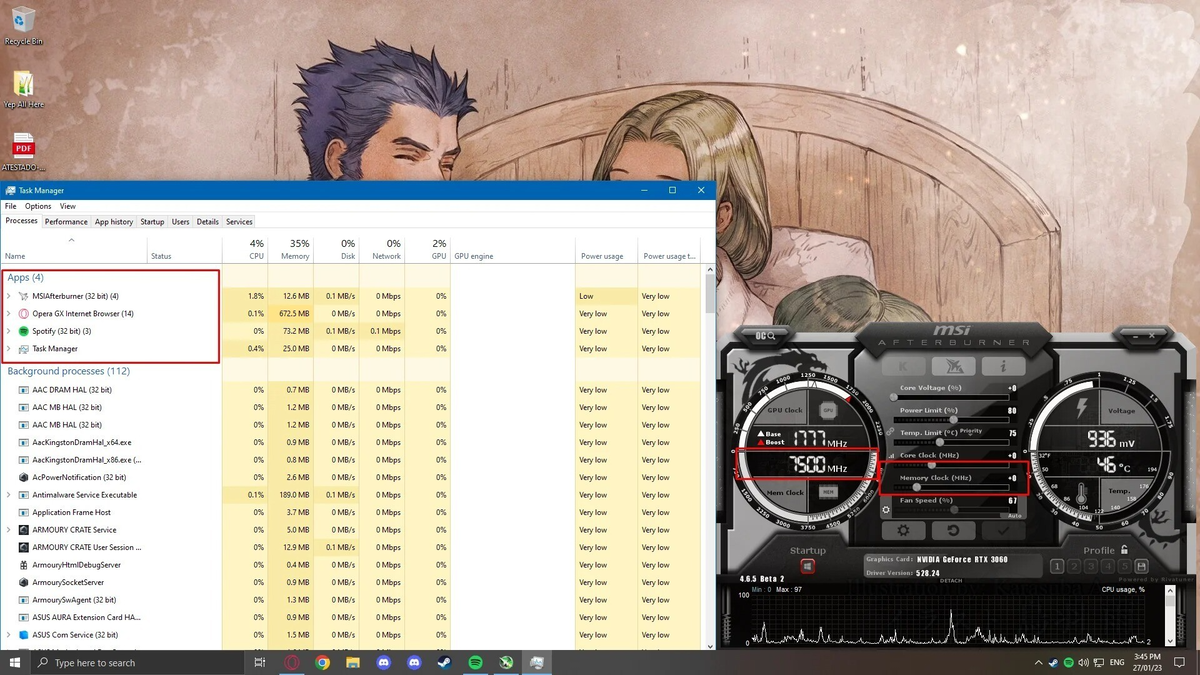Open Afterburner settings with the gear icon

pos(901,529)
